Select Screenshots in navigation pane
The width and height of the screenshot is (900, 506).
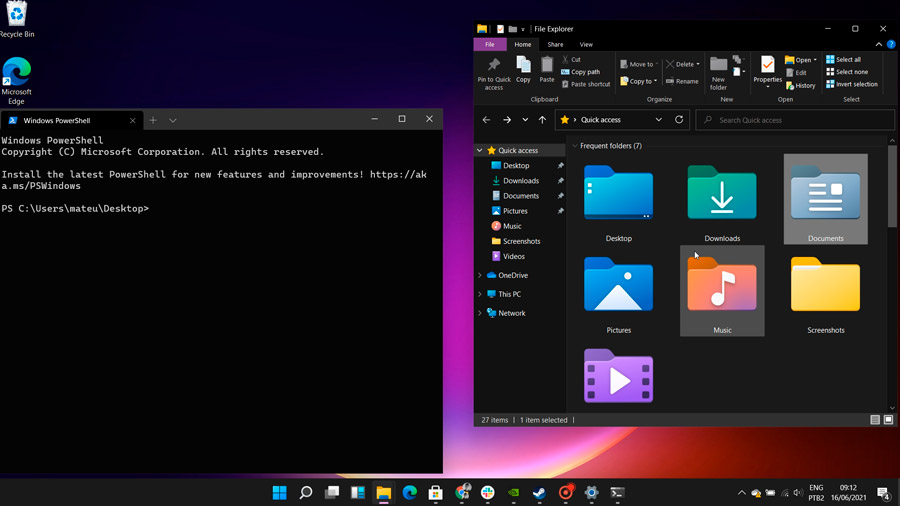pyautogui.click(x=521, y=242)
